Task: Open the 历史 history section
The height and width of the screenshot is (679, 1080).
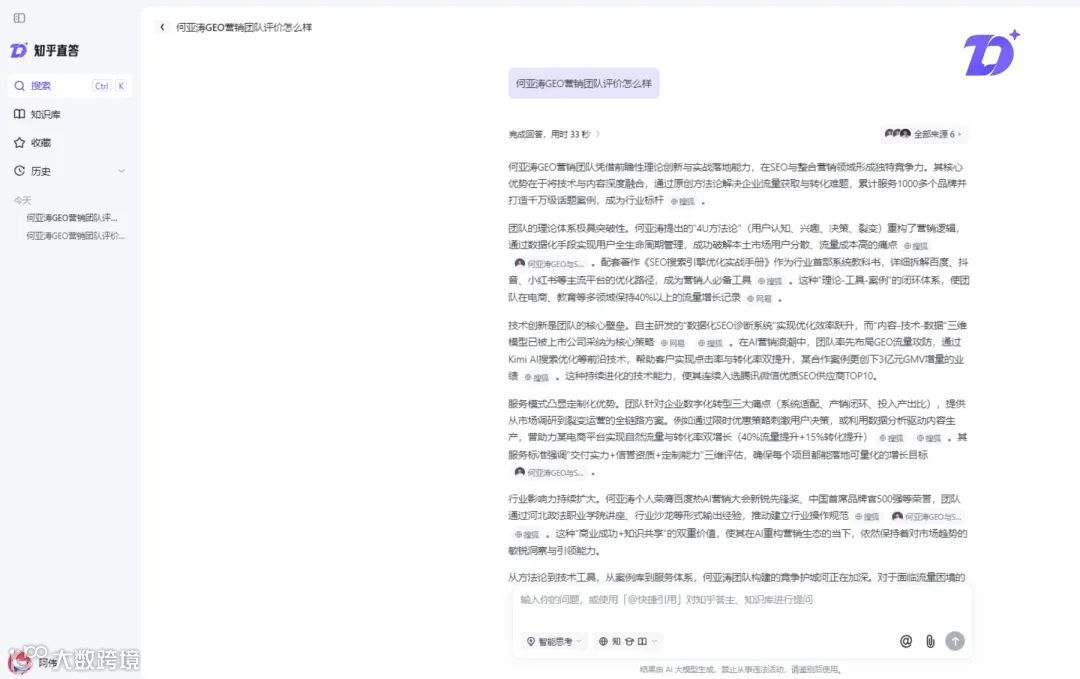Action: click(70, 171)
